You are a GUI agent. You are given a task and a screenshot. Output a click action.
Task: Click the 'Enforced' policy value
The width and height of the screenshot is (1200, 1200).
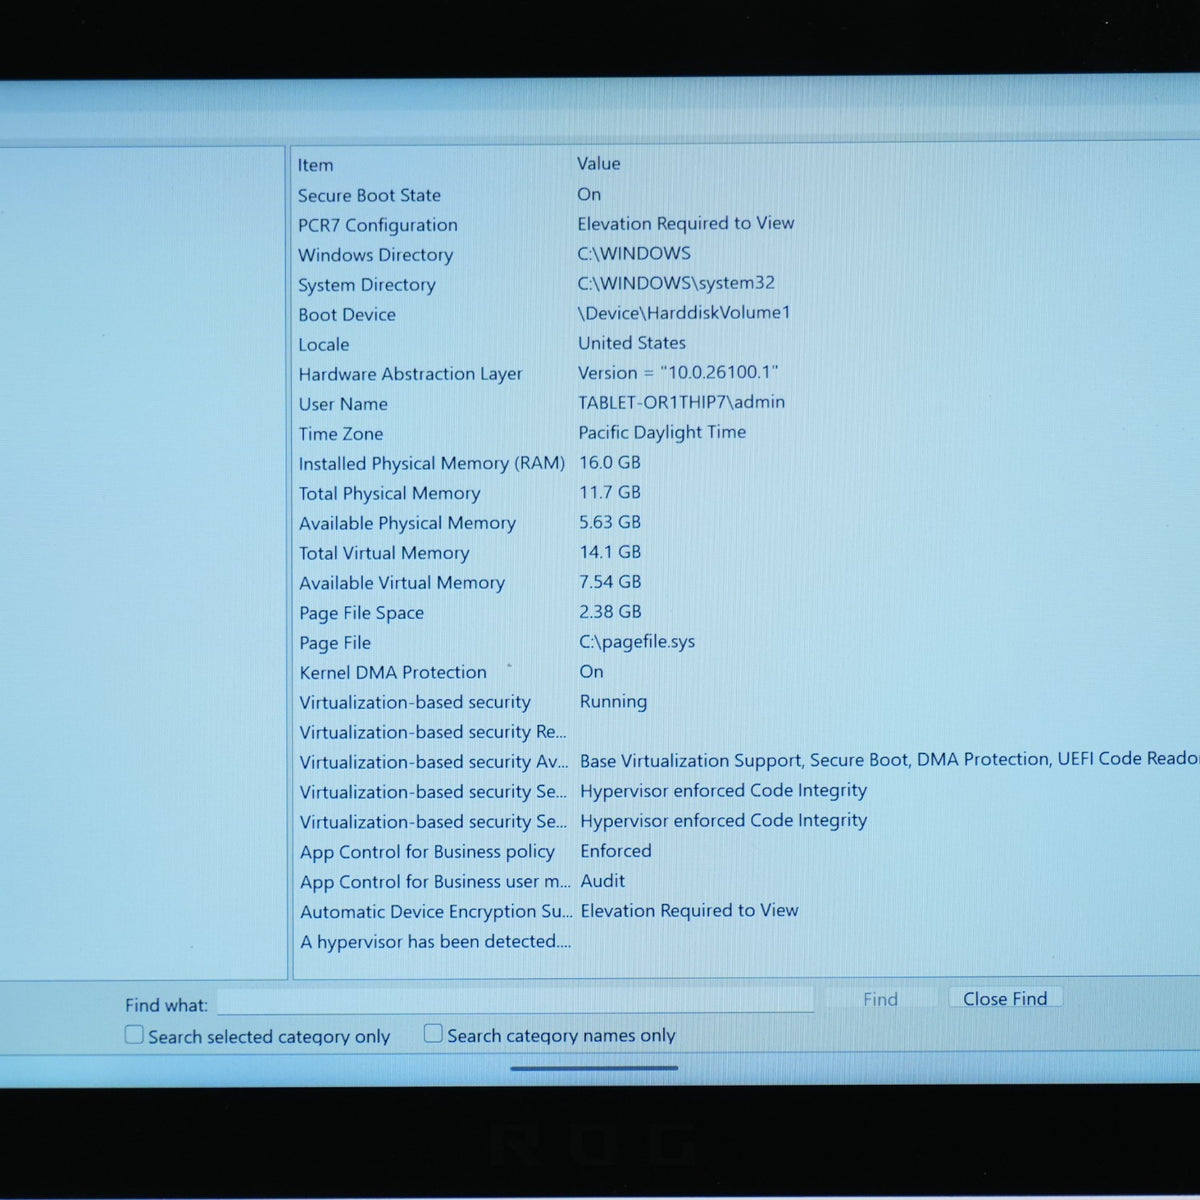pyautogui.click(x=616, y=851)
